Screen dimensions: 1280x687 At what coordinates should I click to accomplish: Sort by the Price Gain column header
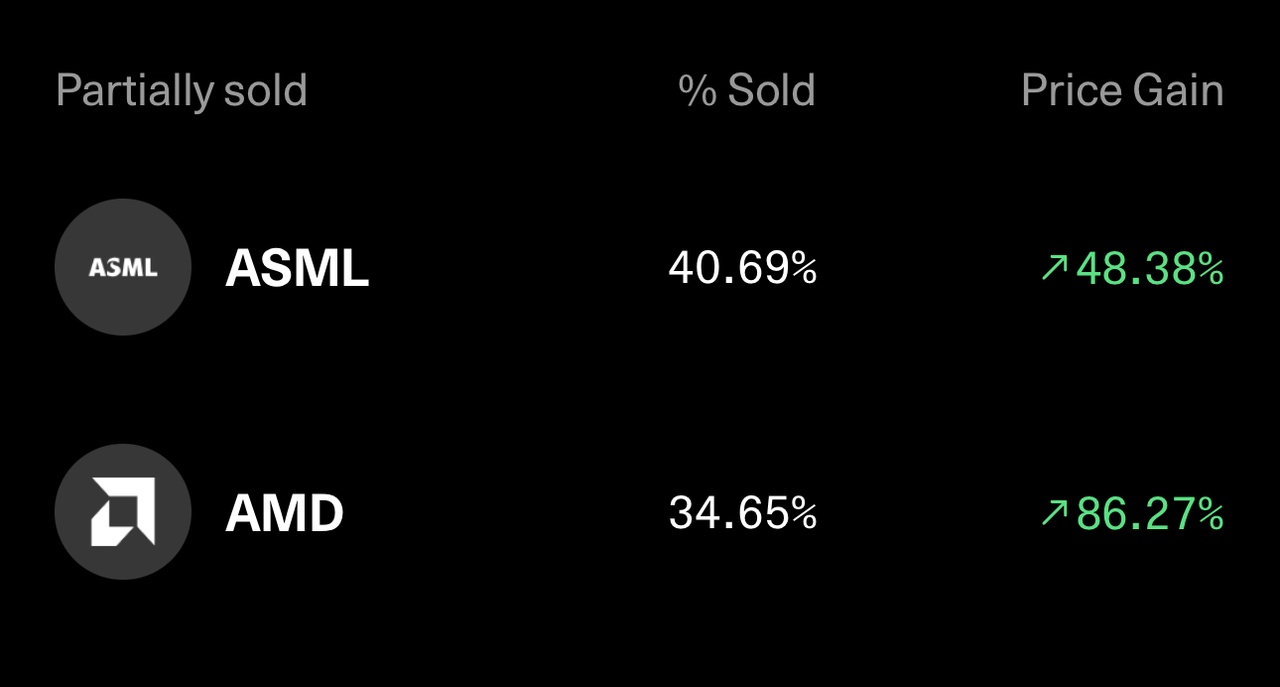(x=1122, y=91)
